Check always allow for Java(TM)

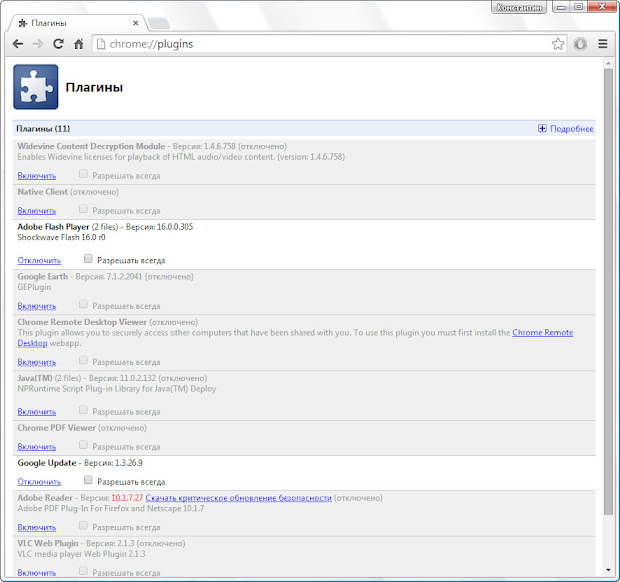click(83, 410)
